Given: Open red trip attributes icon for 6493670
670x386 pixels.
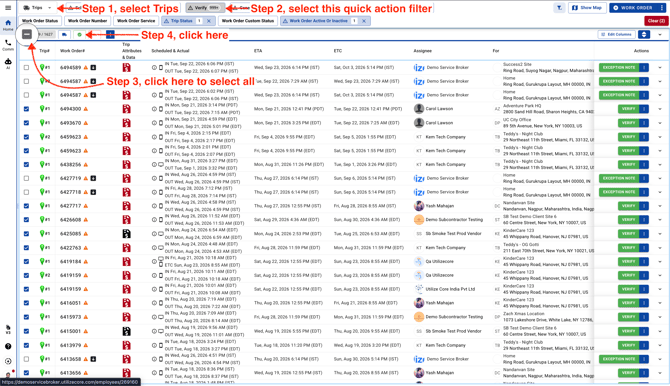Looking at the screenshot, I should coord(126,123).
